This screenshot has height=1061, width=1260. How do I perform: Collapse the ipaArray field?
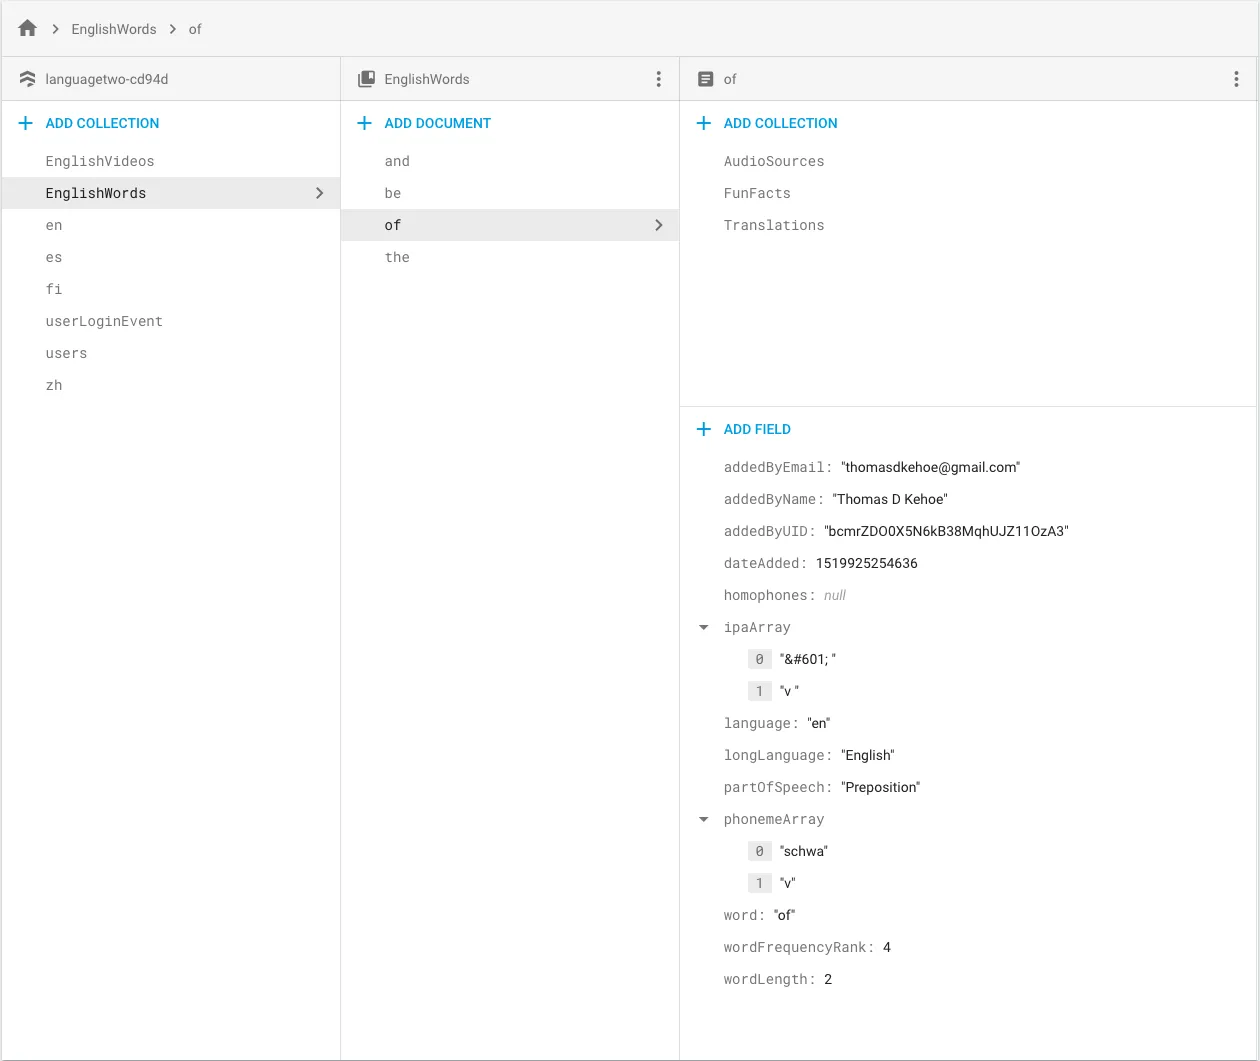click(704, 628)
